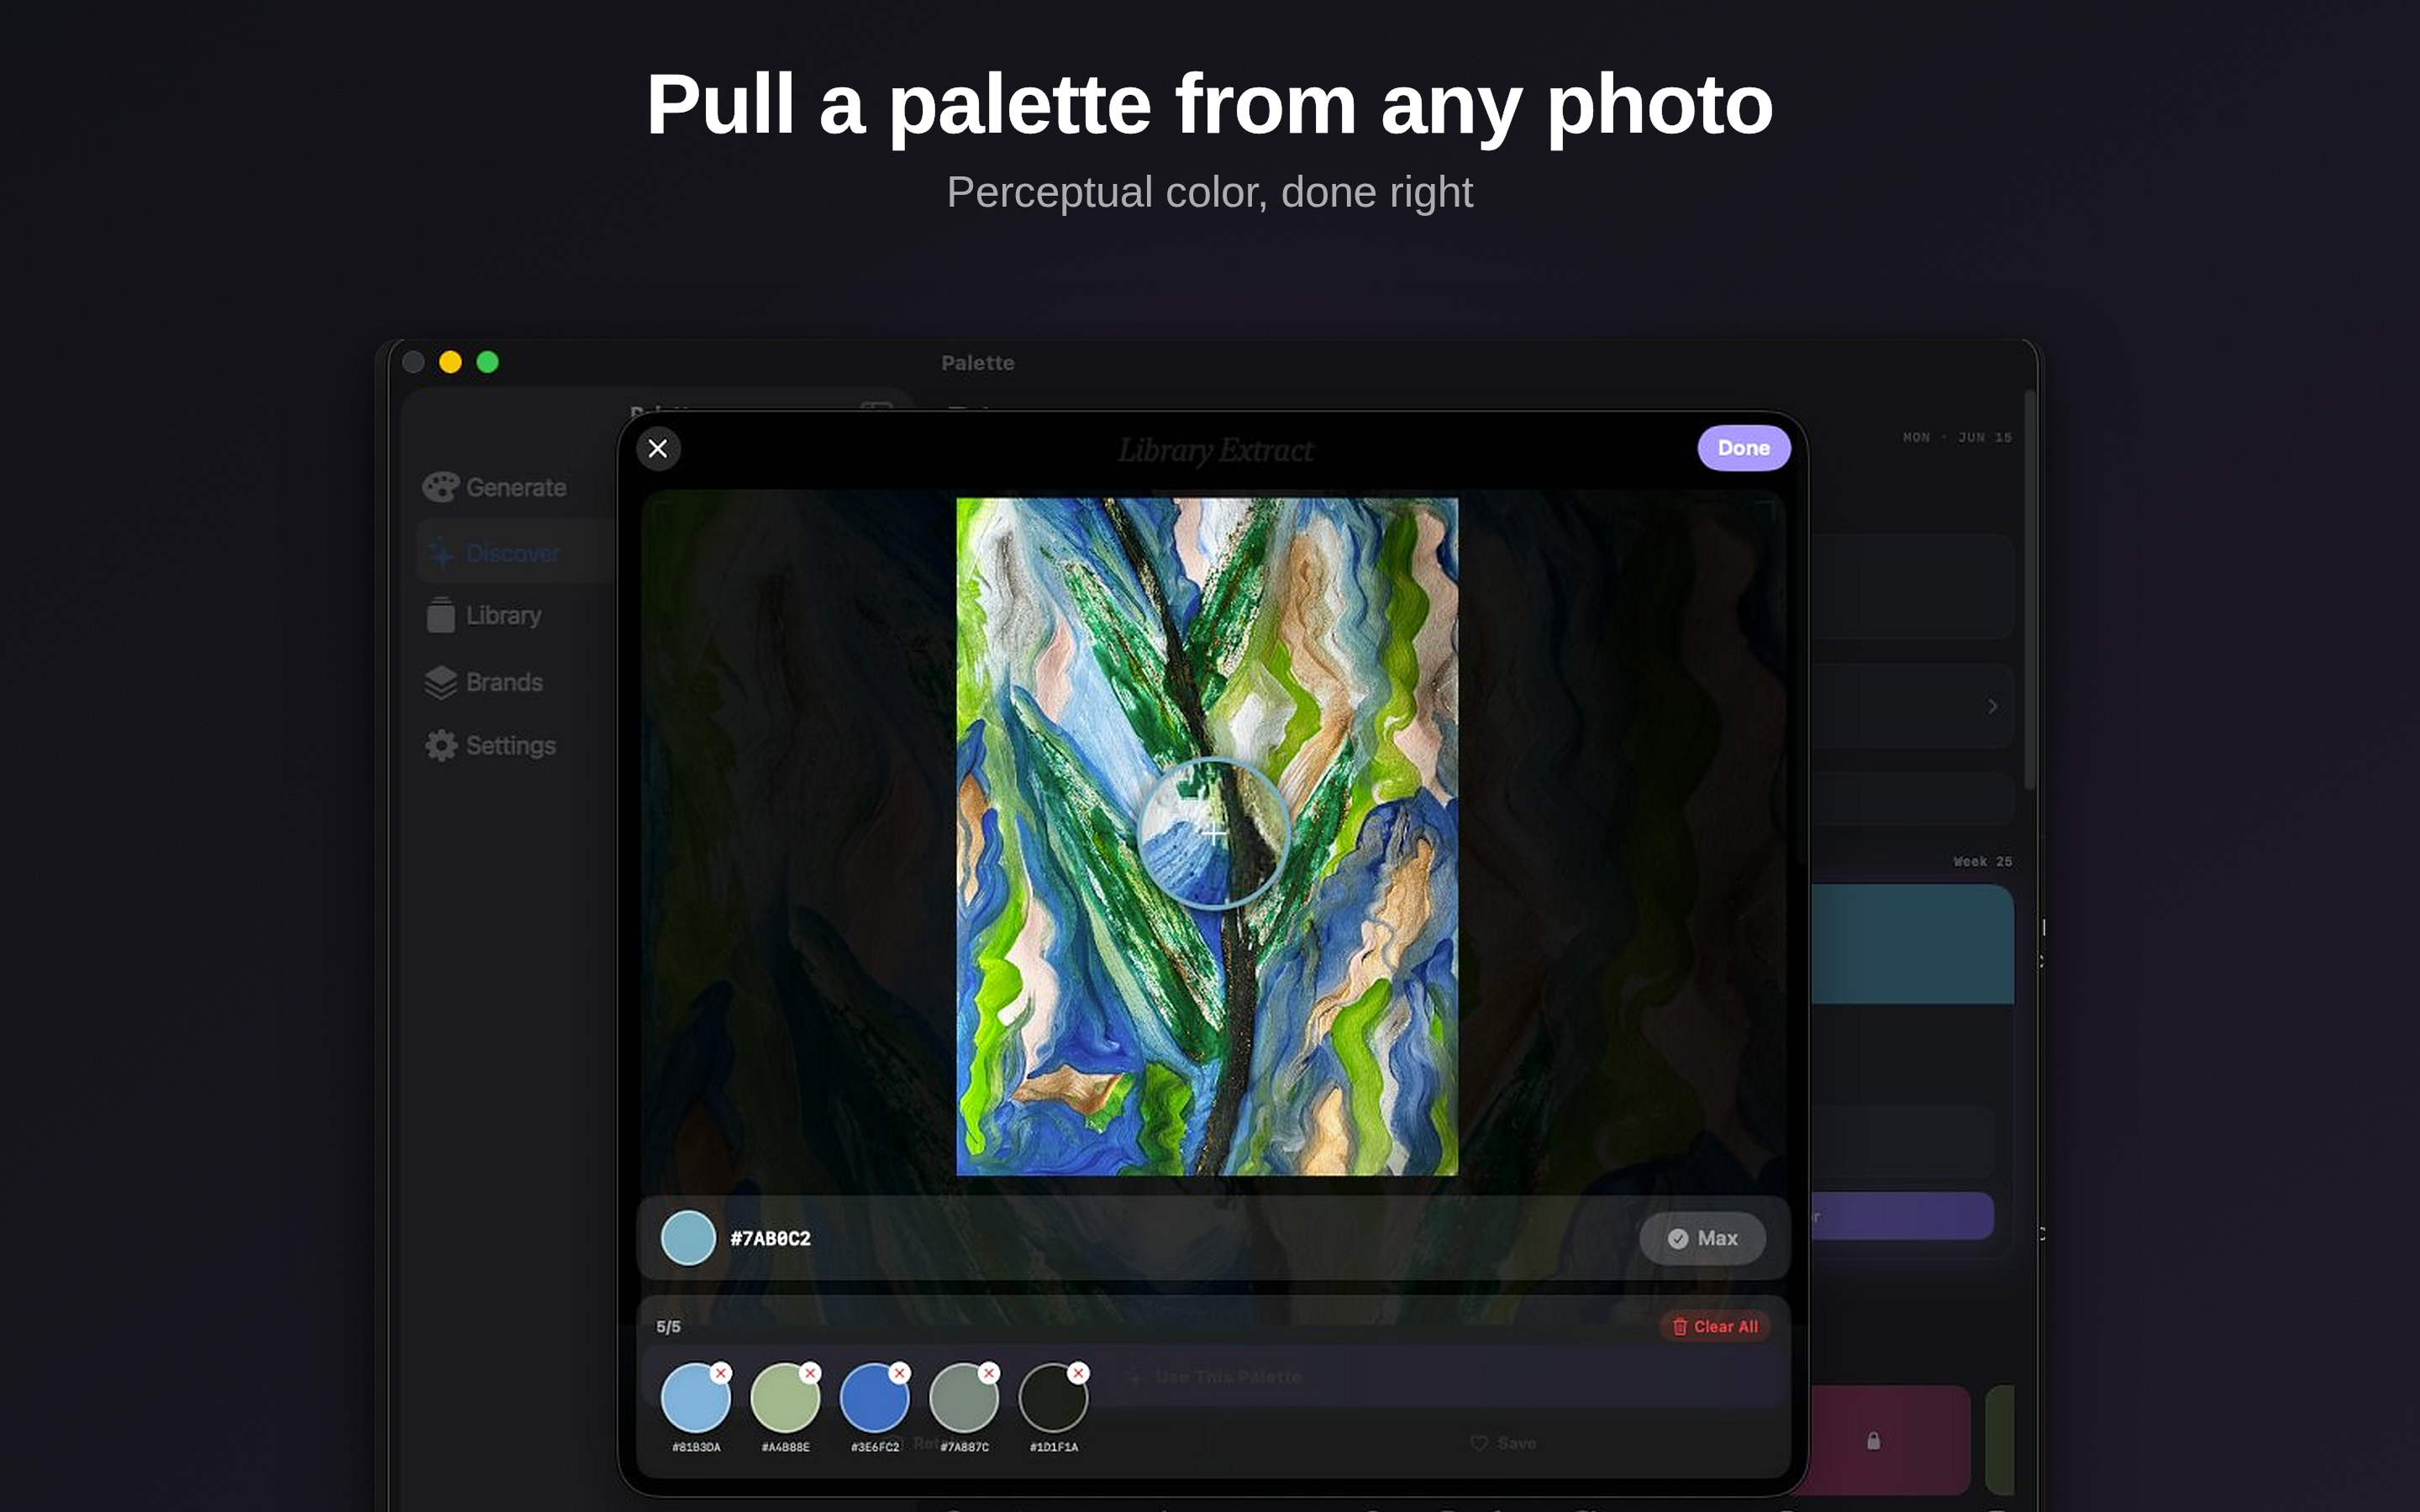
Task: Open Settings in the sidebar
Action: 490,745
